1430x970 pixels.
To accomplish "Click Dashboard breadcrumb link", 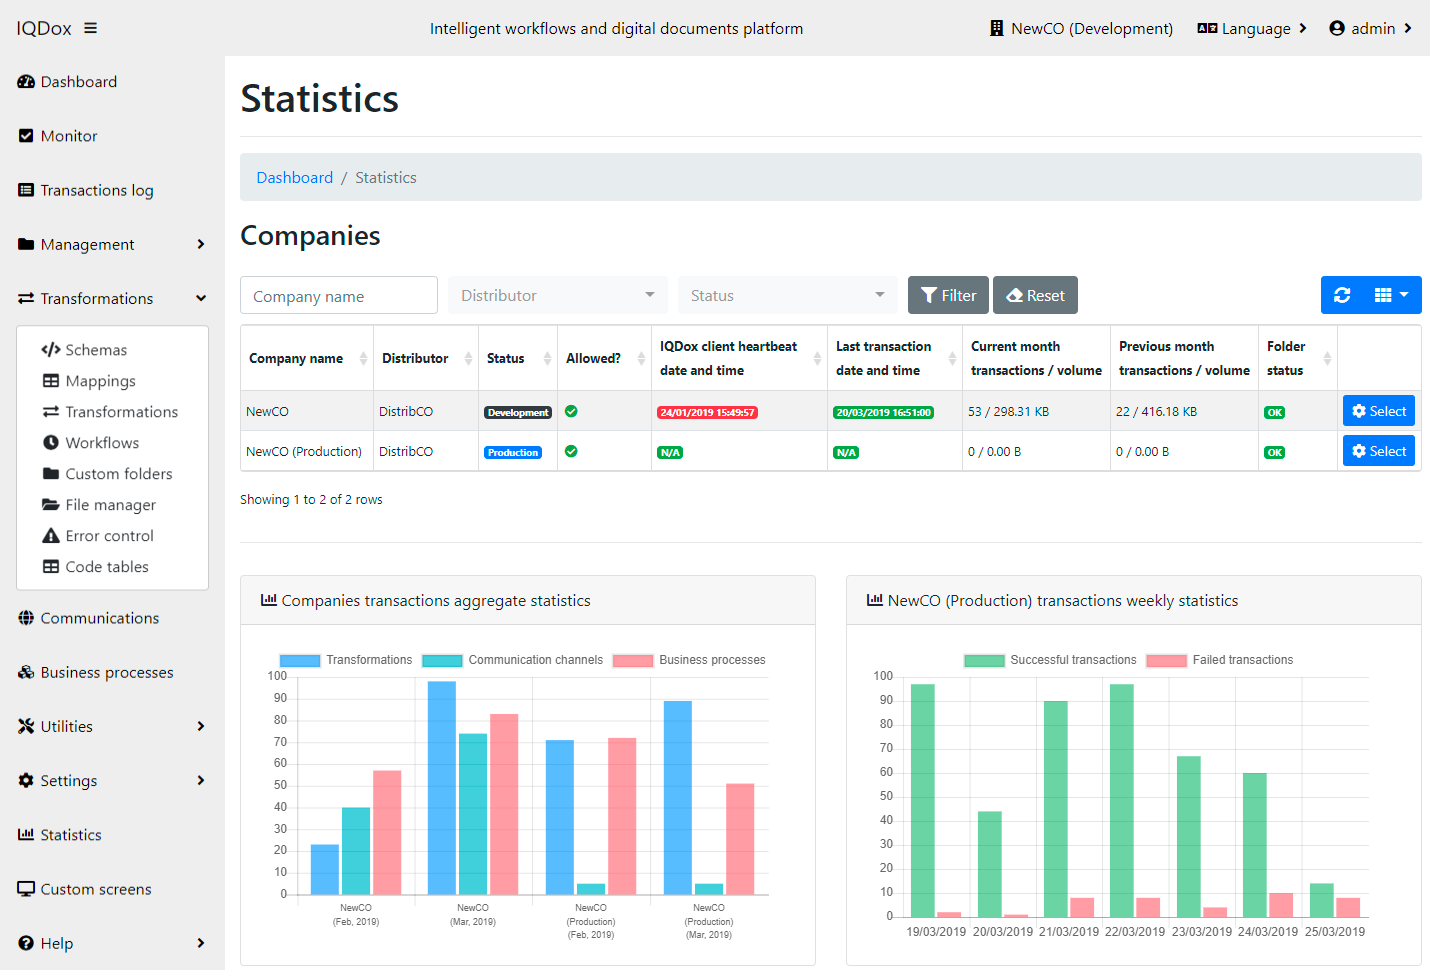I will [x=294, y=177].
